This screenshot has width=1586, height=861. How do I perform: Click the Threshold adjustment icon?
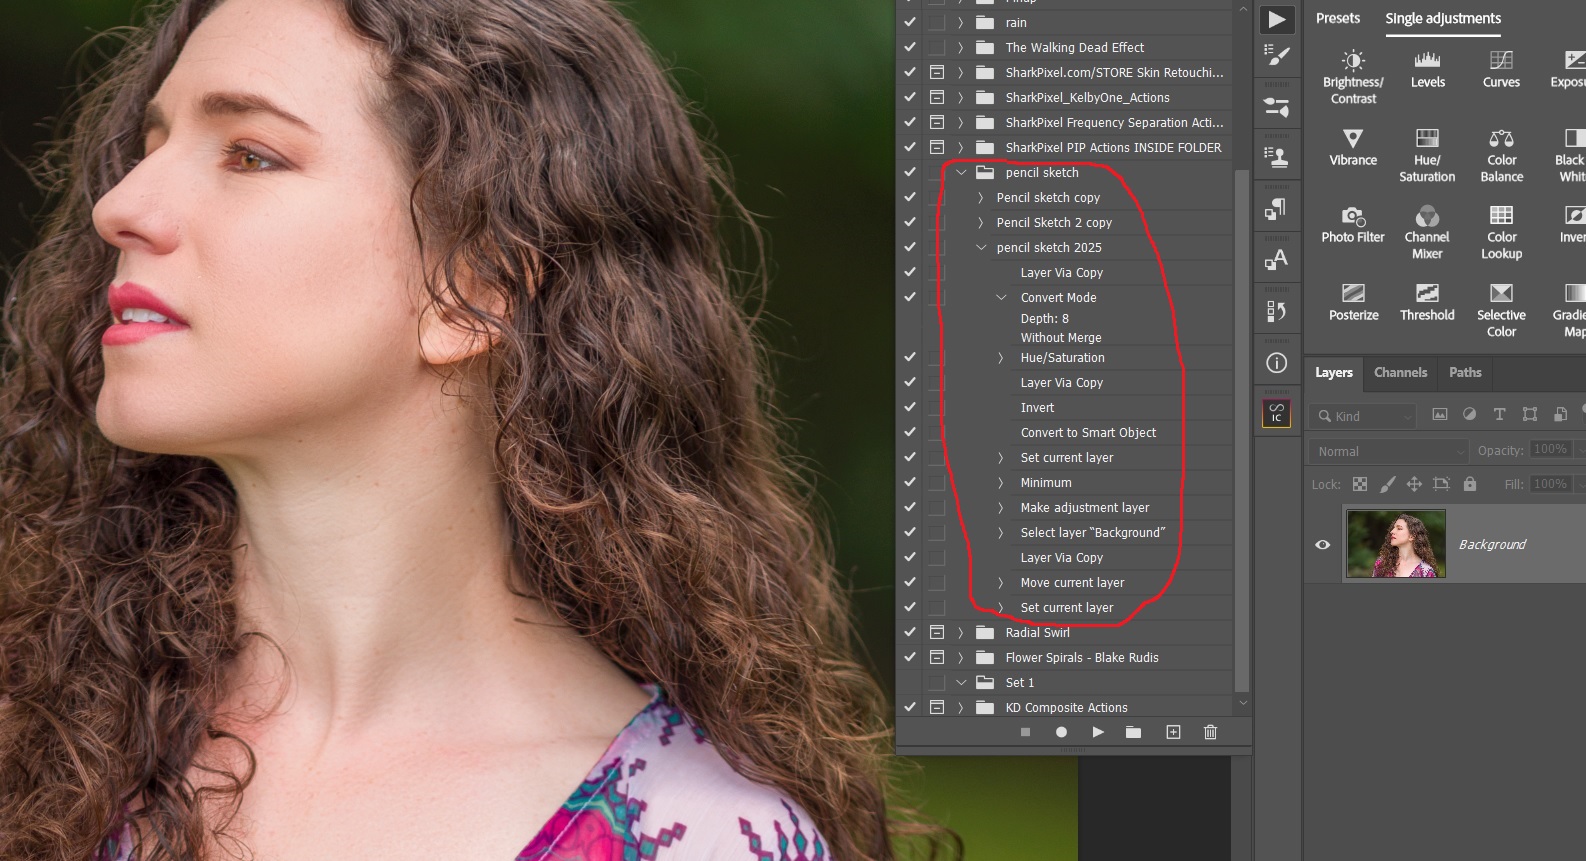1427,294
